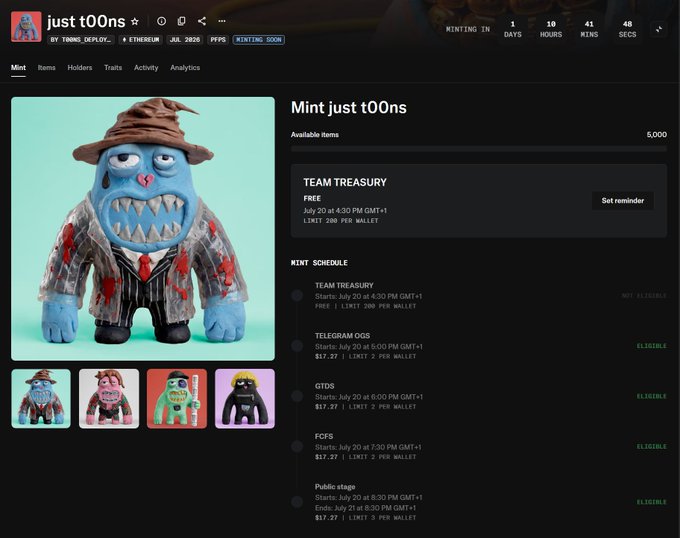Select the pink monster thumbnail
Screen dimensions: 680x538
click(109, 399)
